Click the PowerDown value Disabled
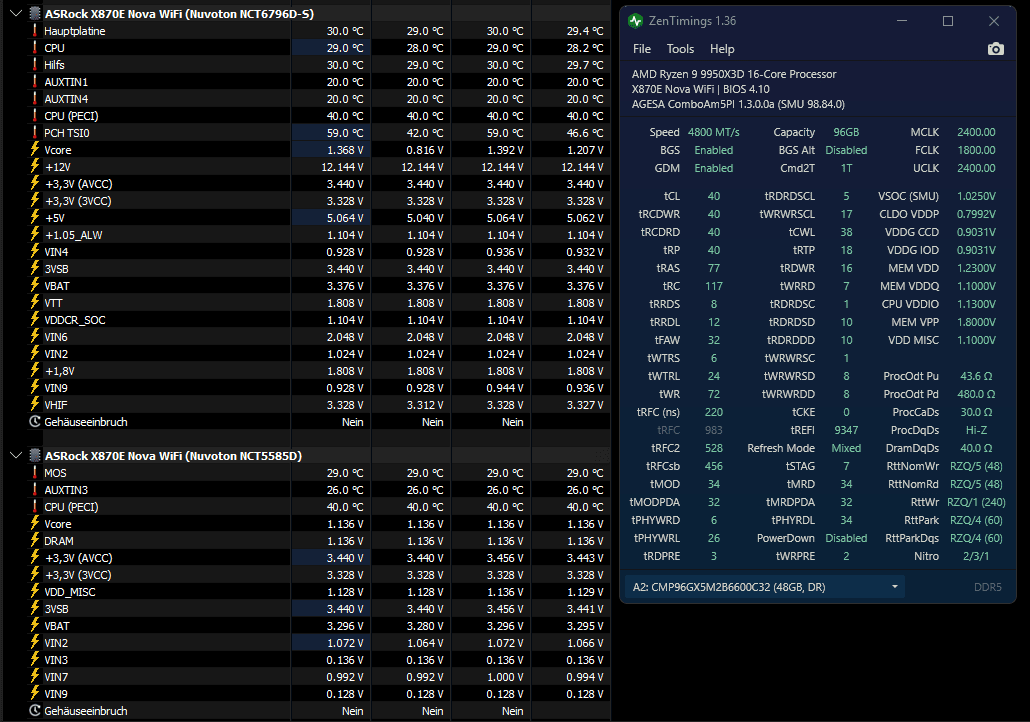The height and width of the screenshot is (722, 1030). click(x=846, y=538)
